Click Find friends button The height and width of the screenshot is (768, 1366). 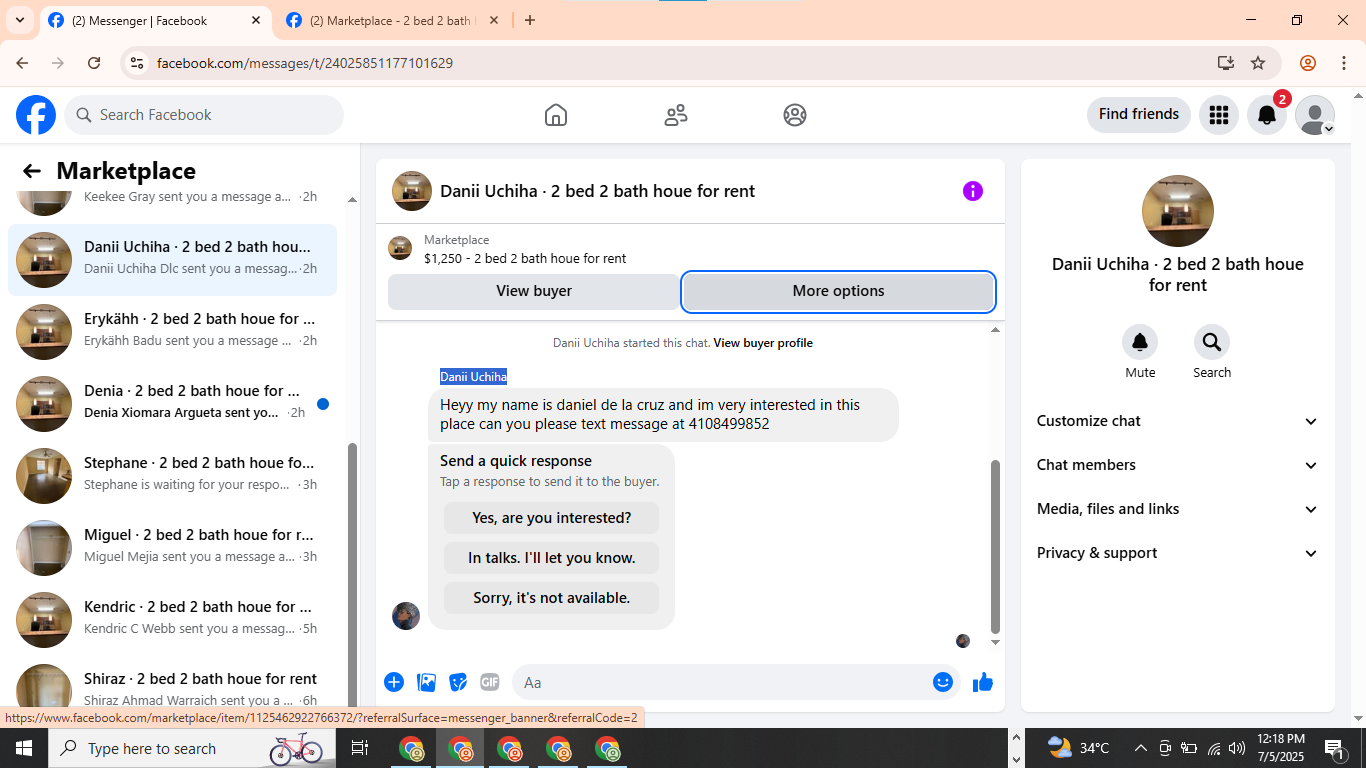1139,114
